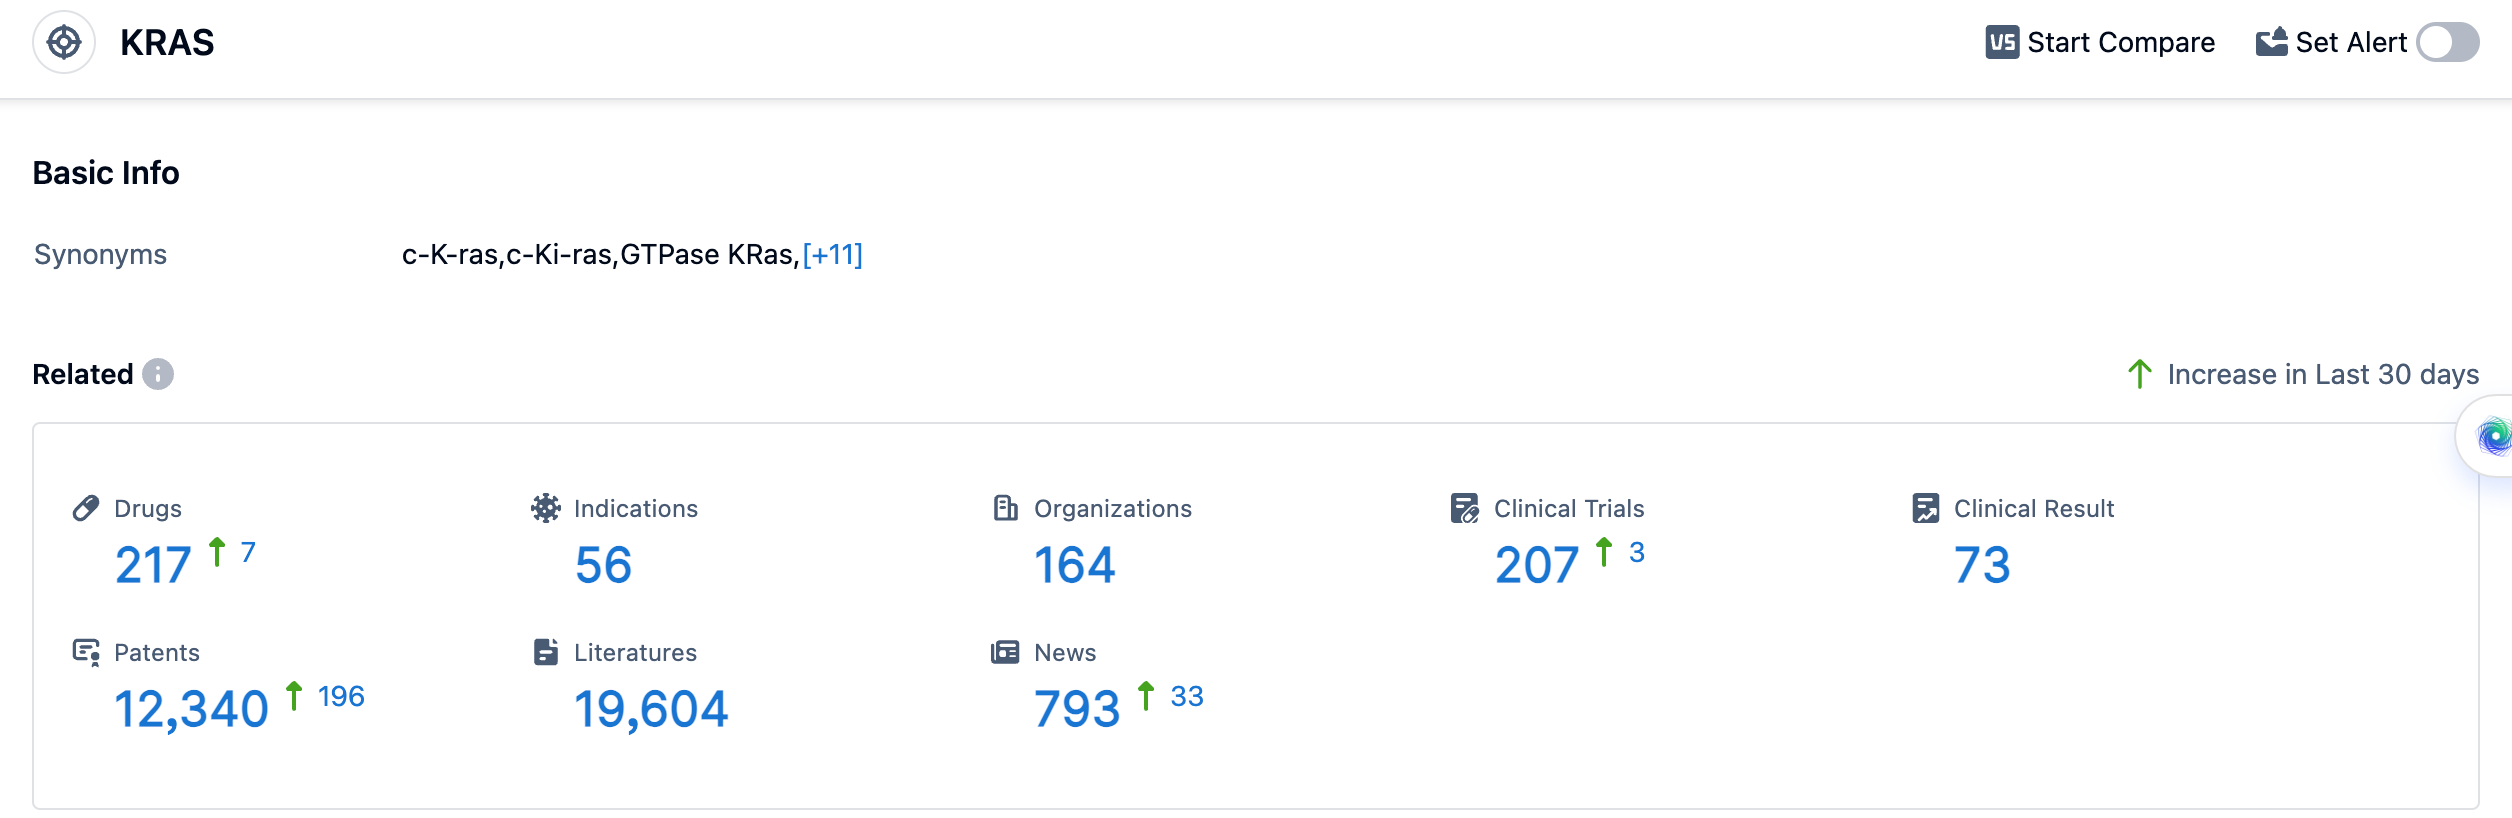Viewport: 2512px width, 818px height.
Task: Click the Drugs pill icon
Action: [86, 509]
